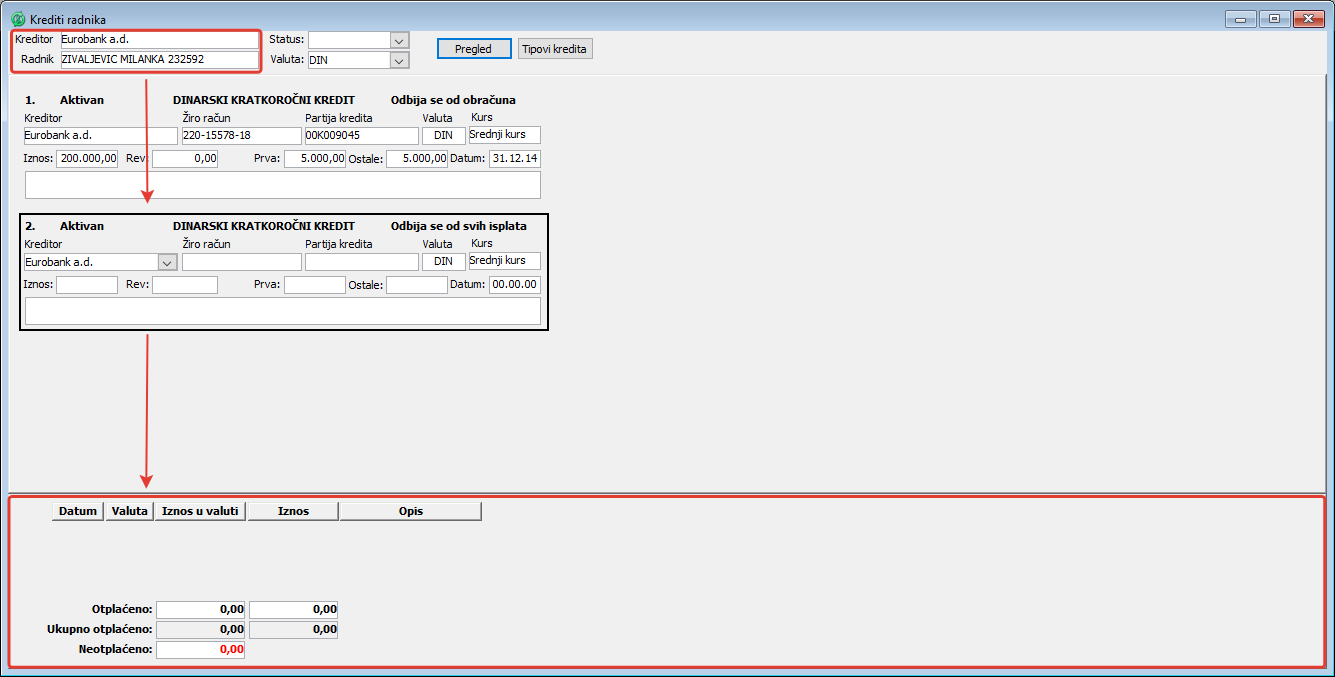Expand Kreditor dropdown in second credit
The width and height of the screenshot is (1335, 677).
click(x=168, y=262)
